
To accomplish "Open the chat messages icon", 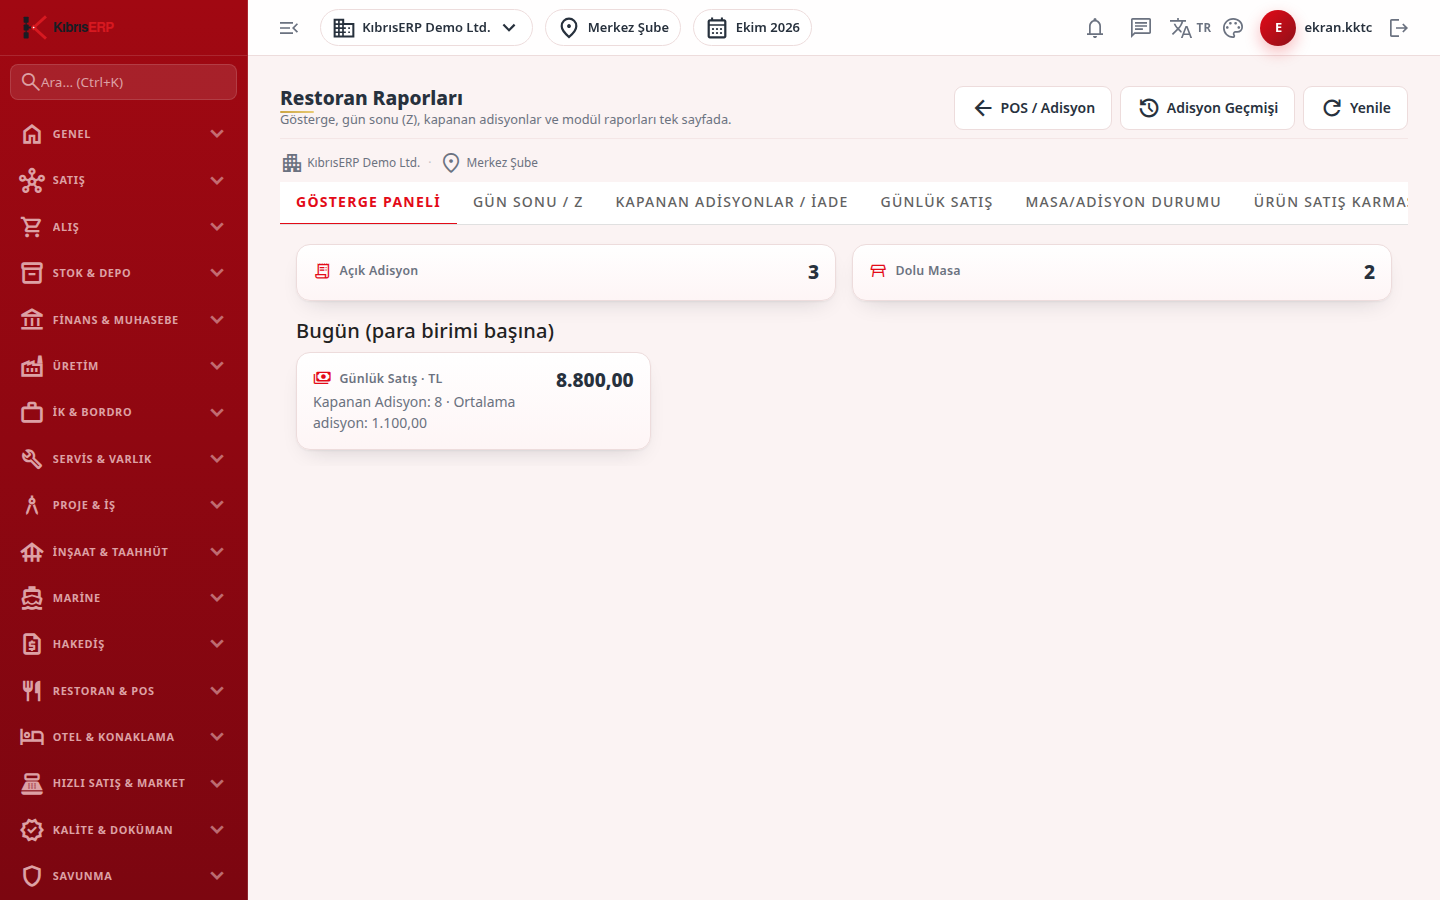I will (x=1141, y=28).
